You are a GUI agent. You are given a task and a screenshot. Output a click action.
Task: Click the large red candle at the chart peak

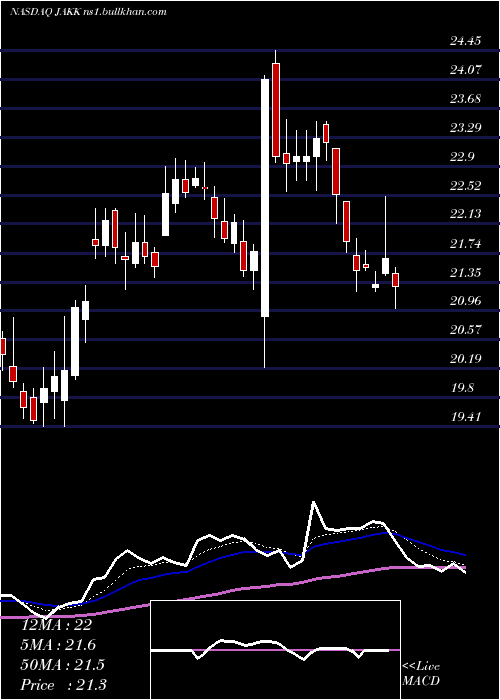tap(276, 110)
